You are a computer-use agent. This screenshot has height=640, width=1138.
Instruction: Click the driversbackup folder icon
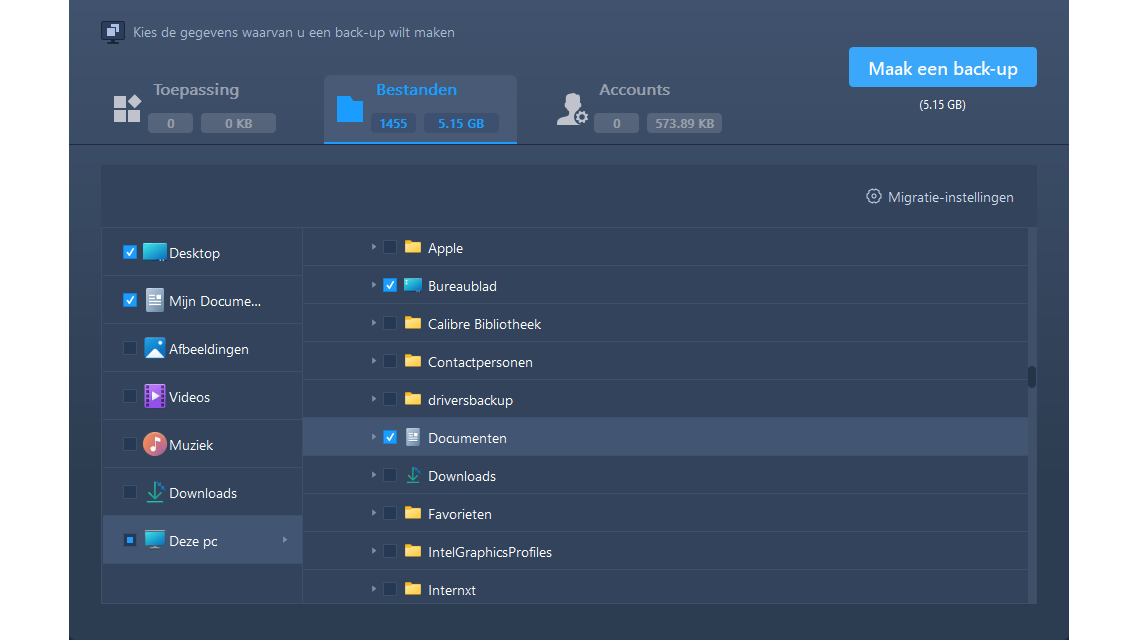click(413, 398)
